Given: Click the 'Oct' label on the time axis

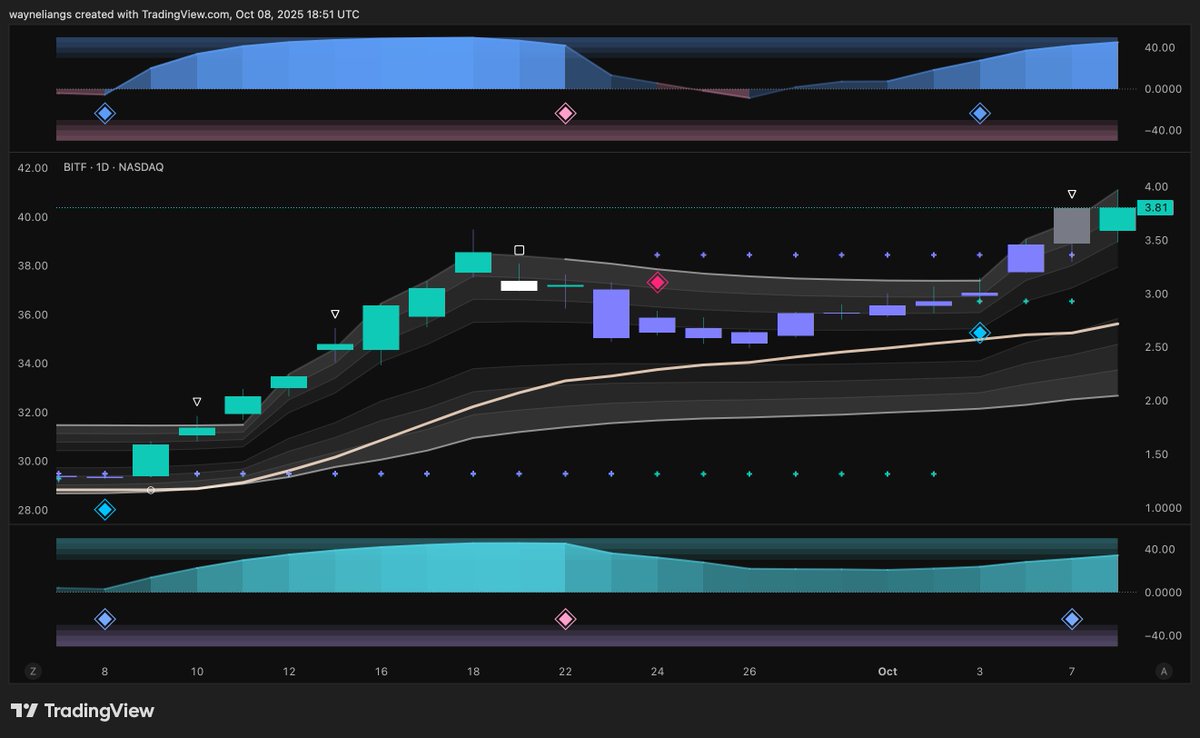Looking at the screenshot, I should (x=888, y=672).
